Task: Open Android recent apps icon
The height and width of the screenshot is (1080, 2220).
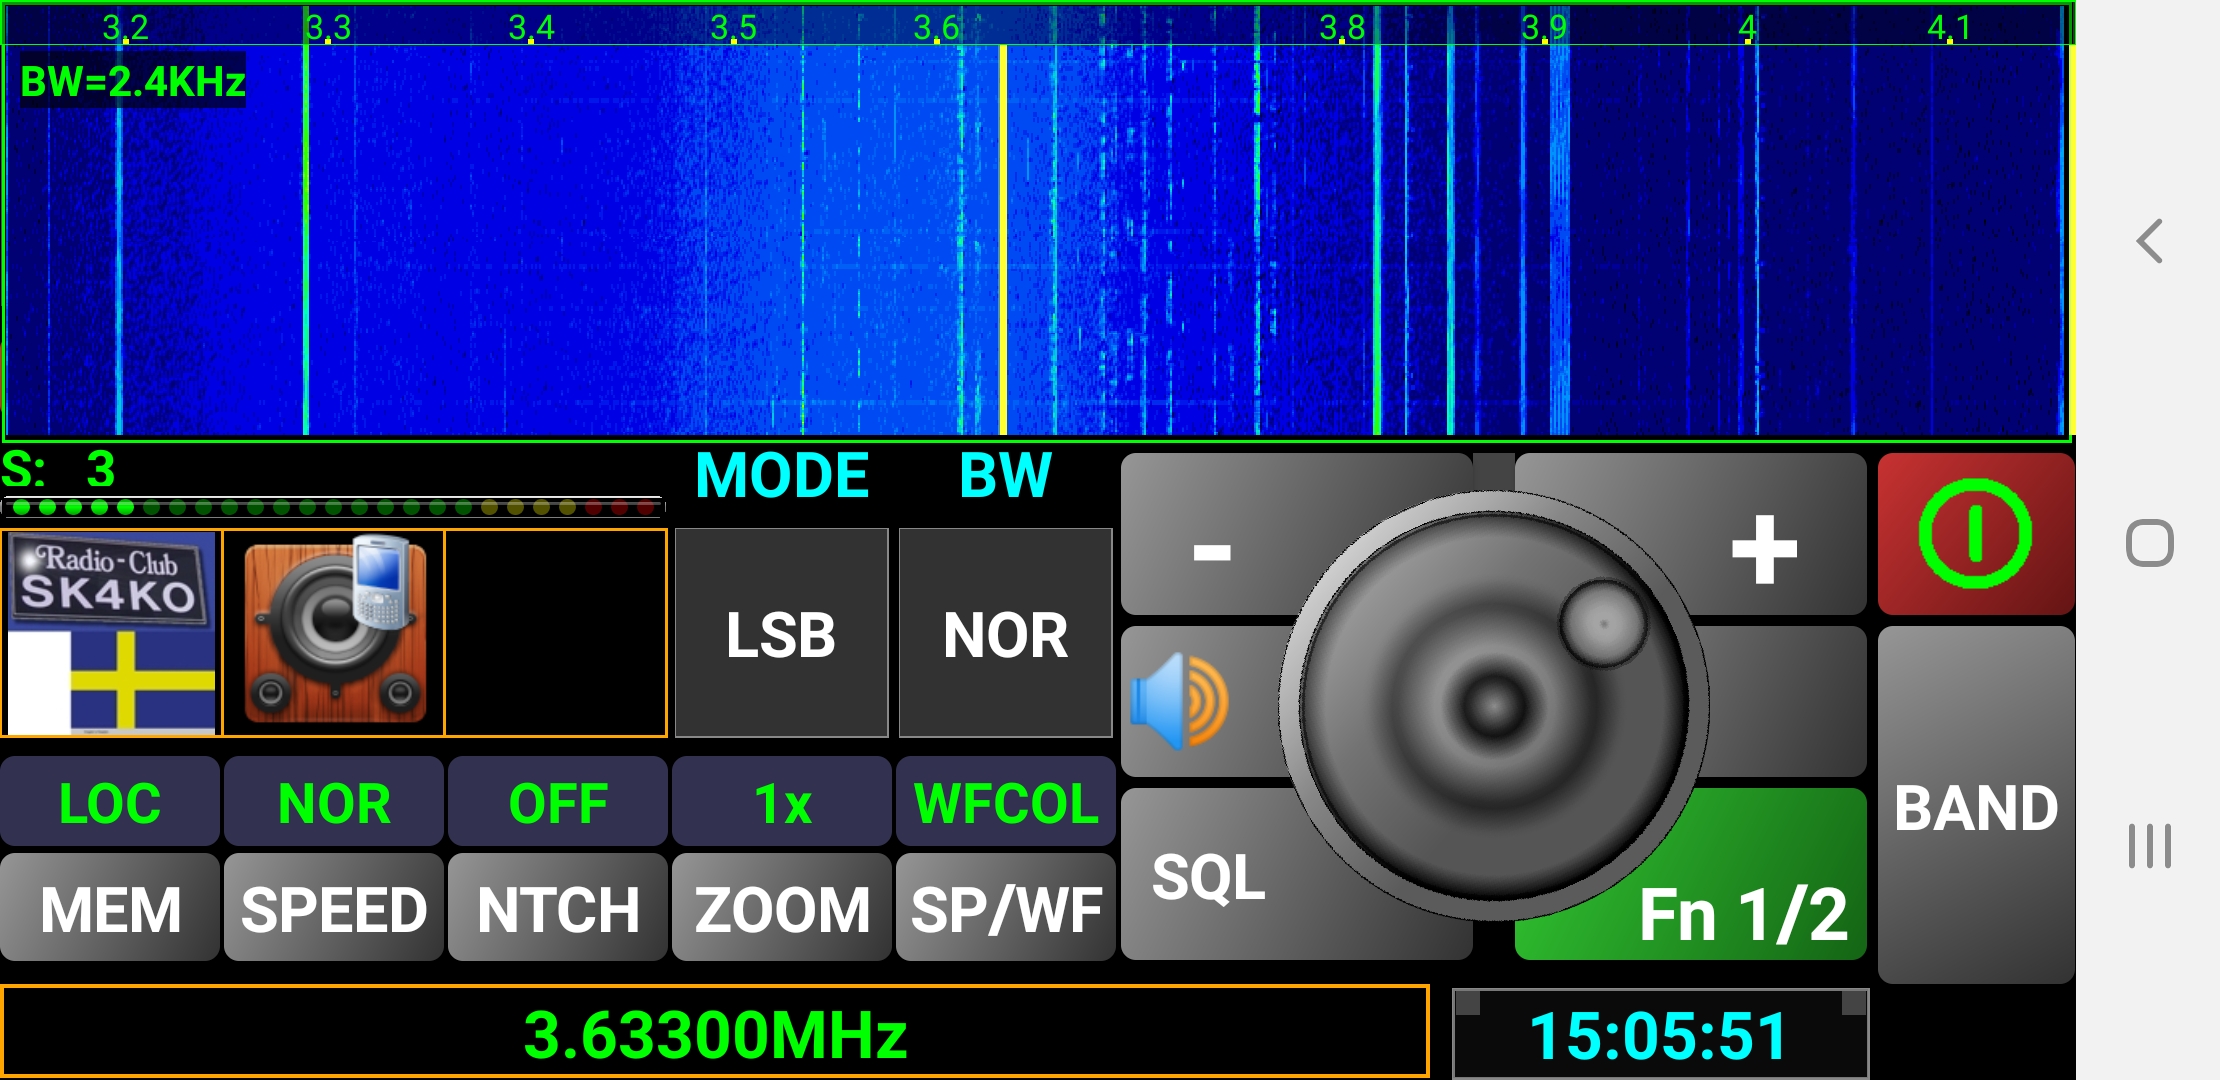Action: point(2149,846)
